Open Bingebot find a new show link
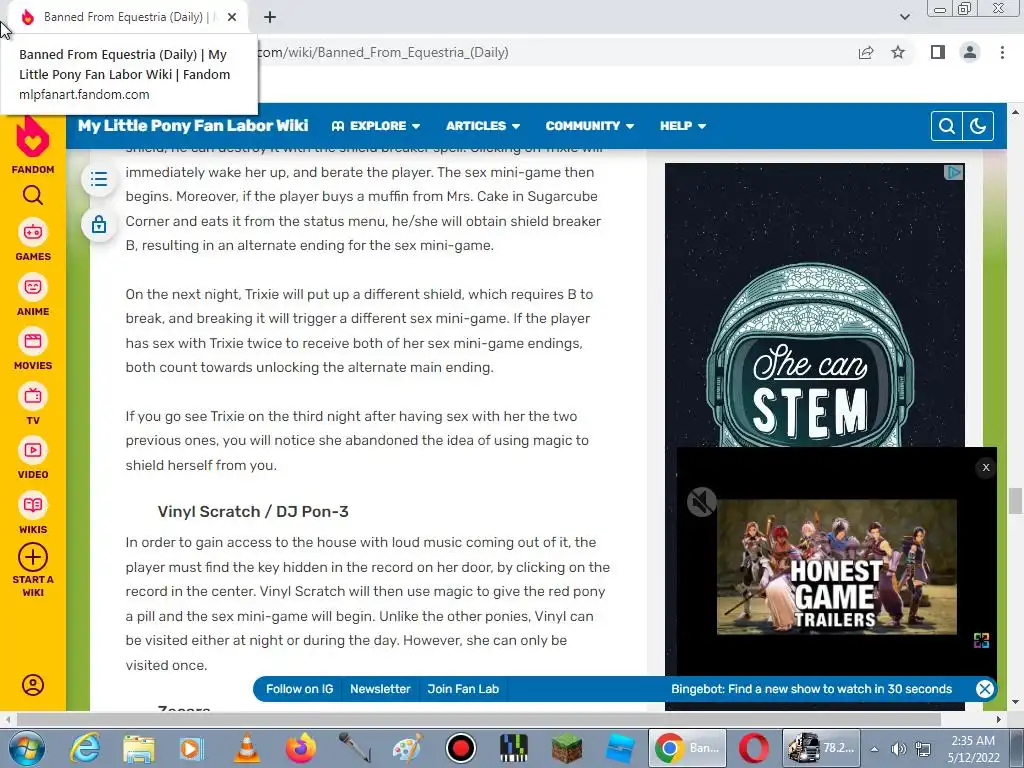This screenshot has height=768, width=1024. [811, 689]
